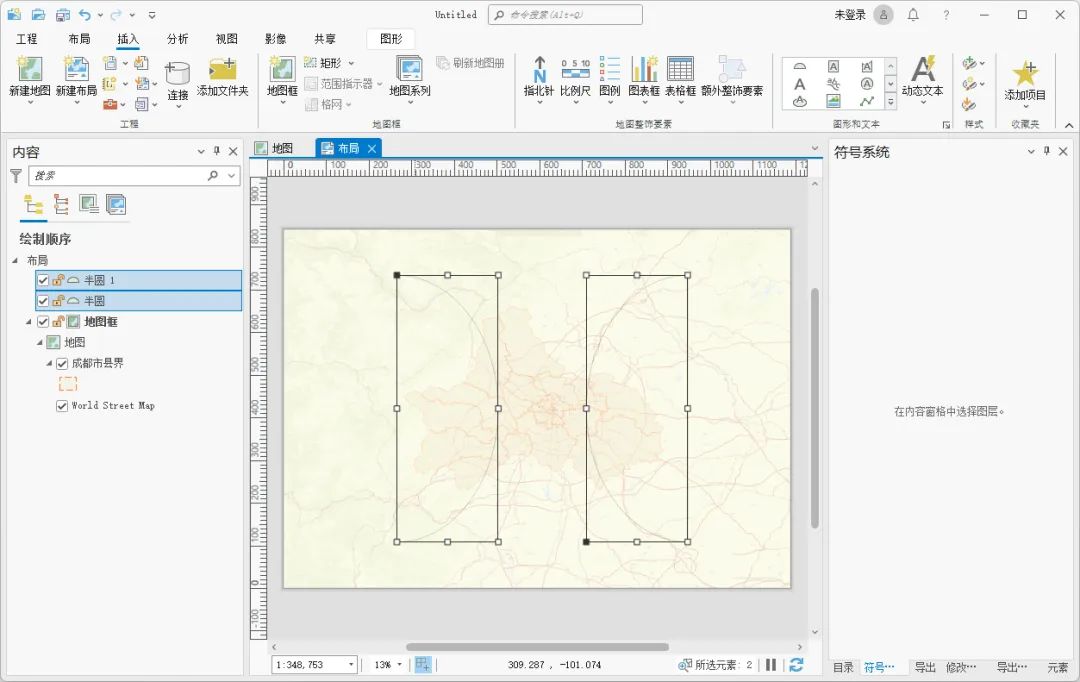The image size is (1080, 682).
Task: Open the 影像 (Imagery) ribbon tab
Action: pos(276,39)
